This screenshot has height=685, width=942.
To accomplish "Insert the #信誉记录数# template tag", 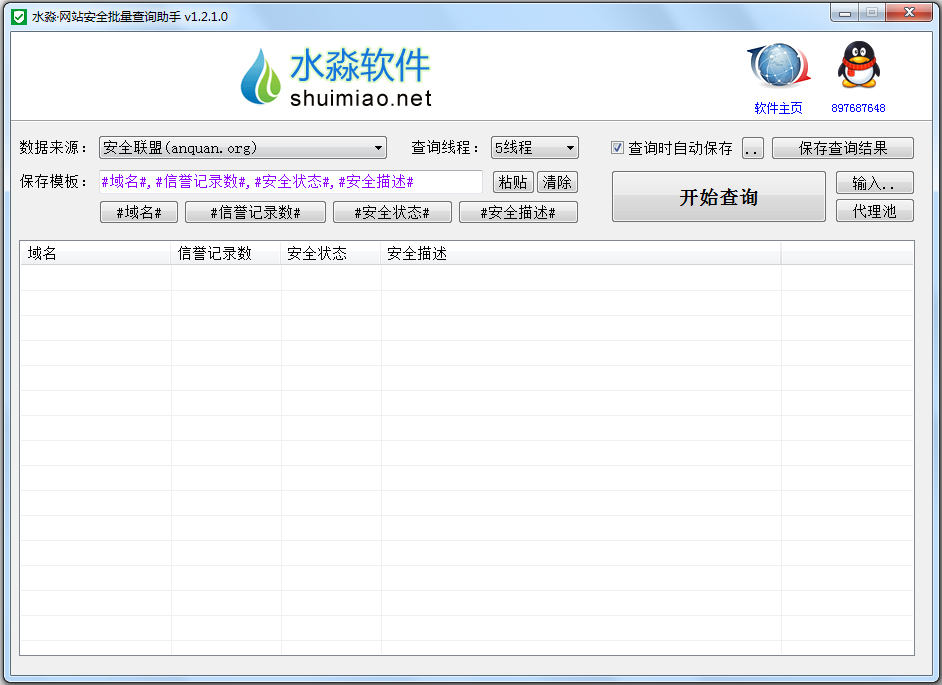I will click(x=255, y=212).
